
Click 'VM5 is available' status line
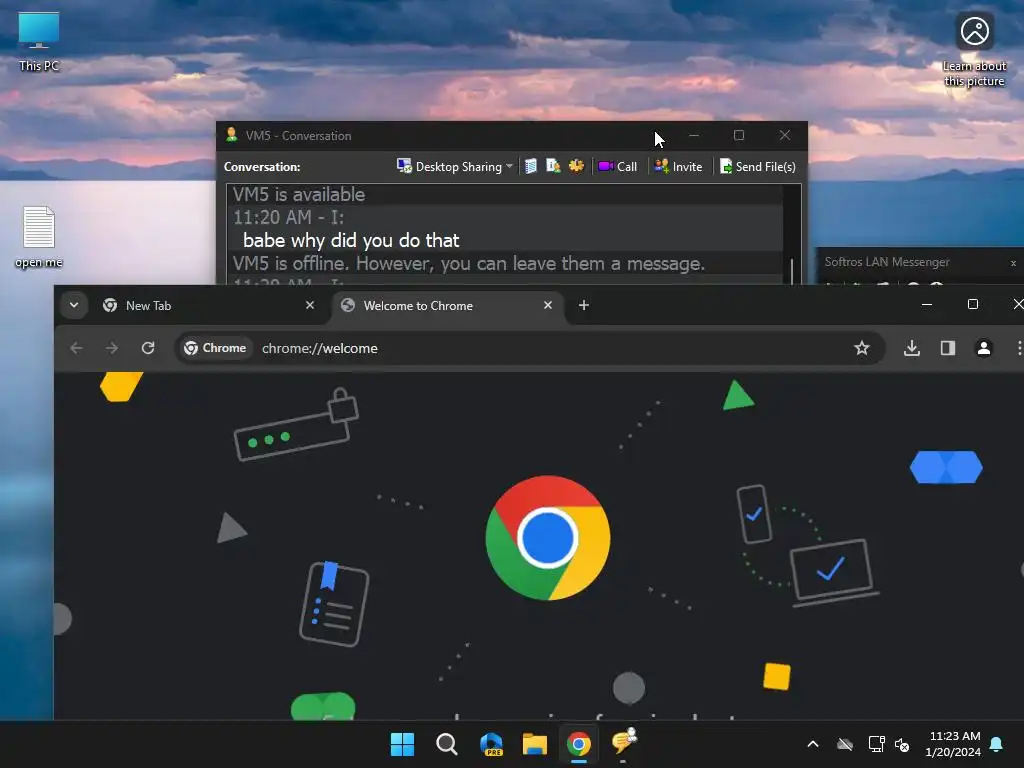point(299,195)
